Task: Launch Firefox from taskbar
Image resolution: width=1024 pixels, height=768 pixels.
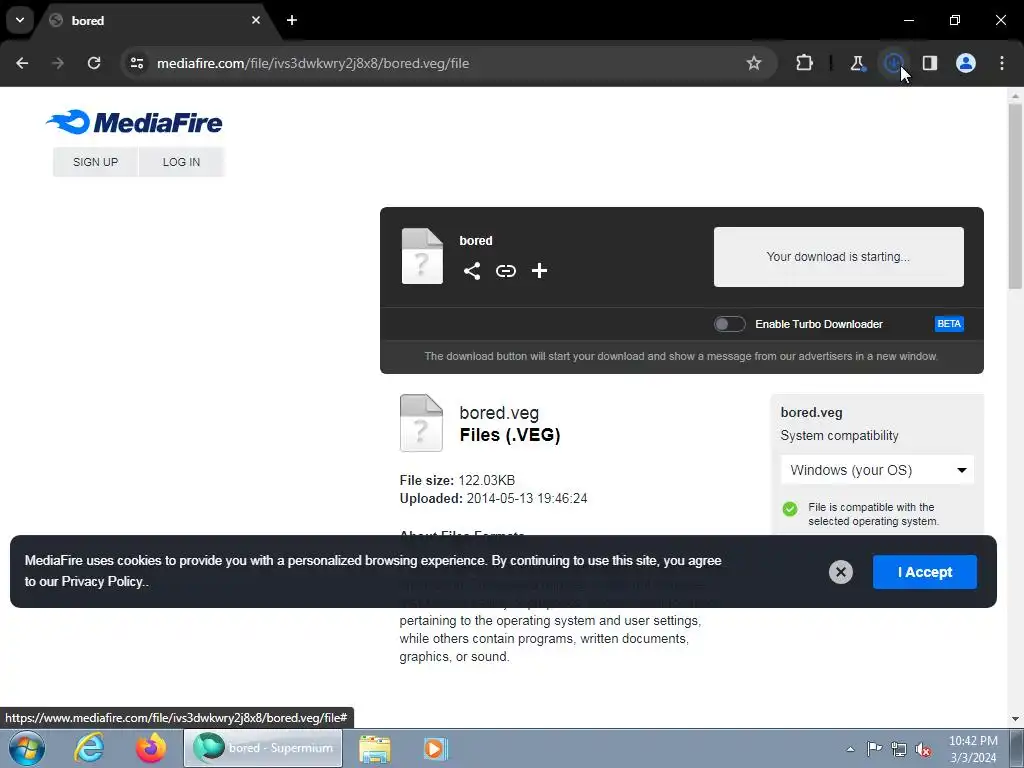Action: coord(151,748)
